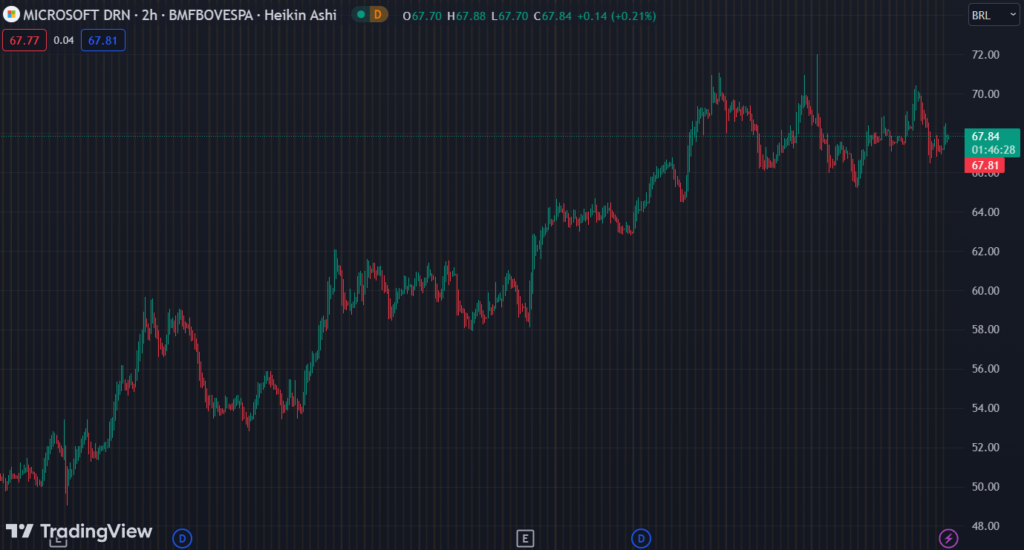Click the C67.84 close value in header

pos(552,16)
